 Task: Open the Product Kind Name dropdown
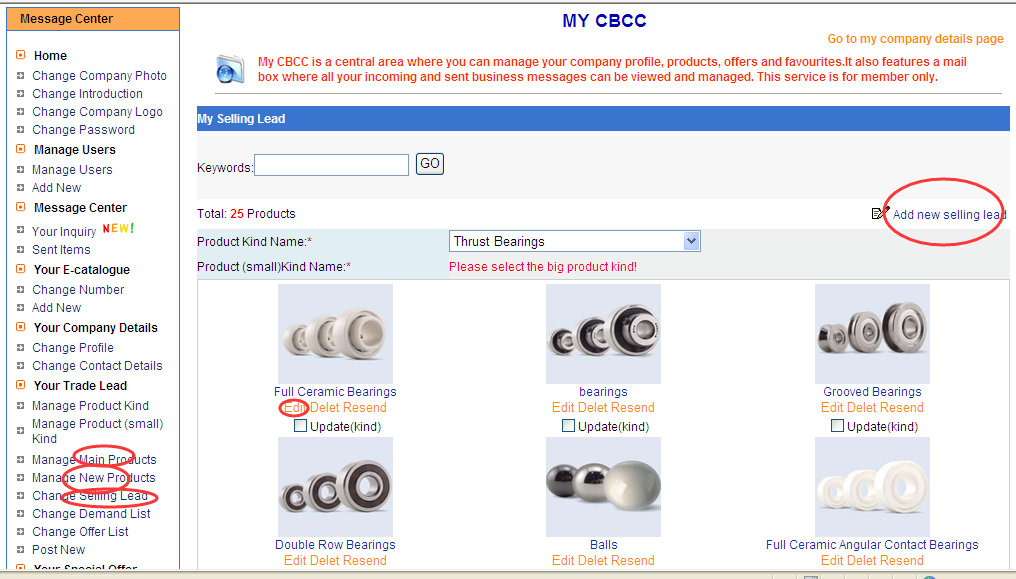574,241
